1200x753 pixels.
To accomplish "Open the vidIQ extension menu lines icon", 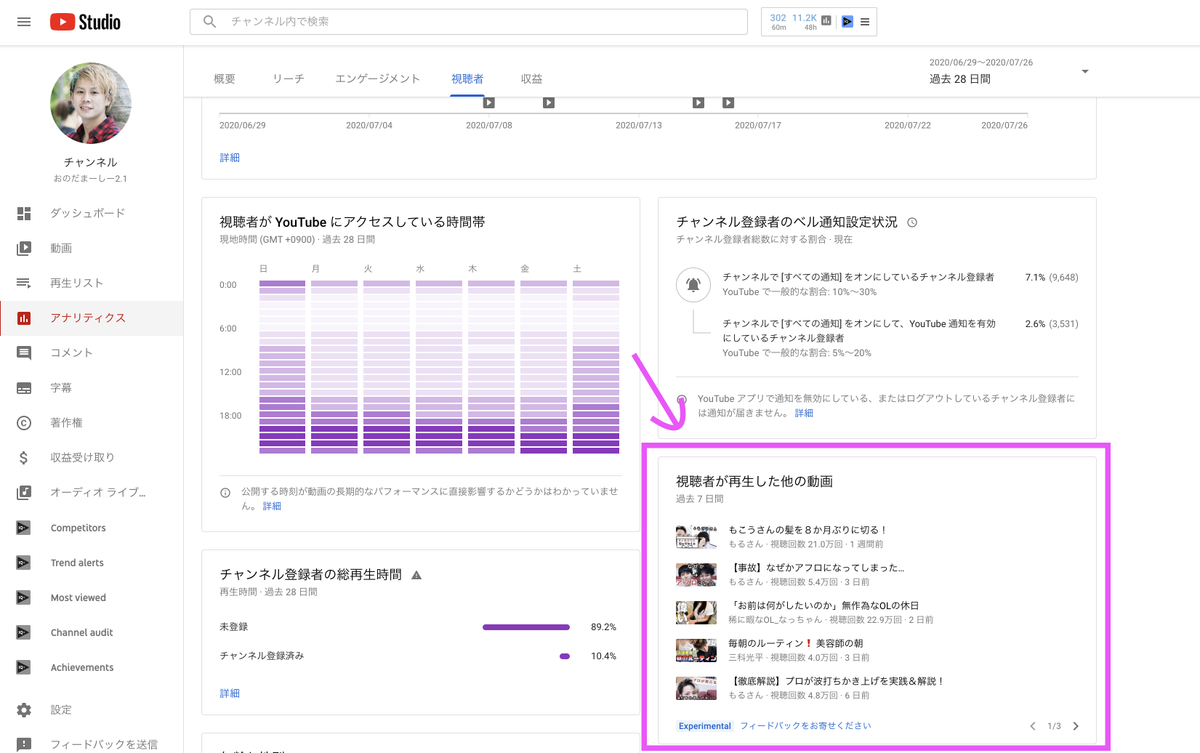I will [x=865, y=21].
